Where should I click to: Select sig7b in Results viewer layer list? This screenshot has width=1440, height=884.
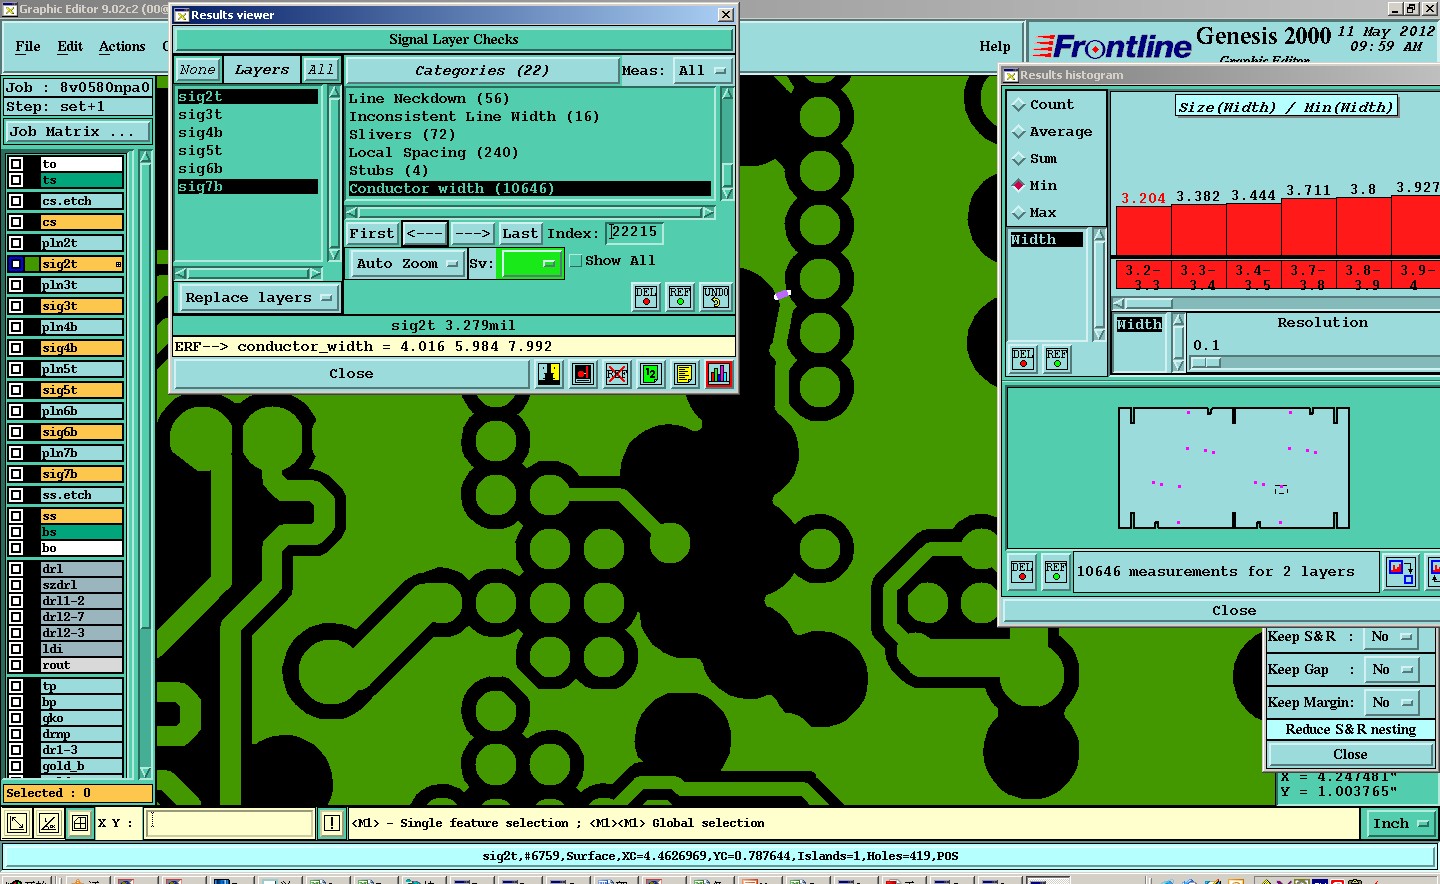[248, 187]
